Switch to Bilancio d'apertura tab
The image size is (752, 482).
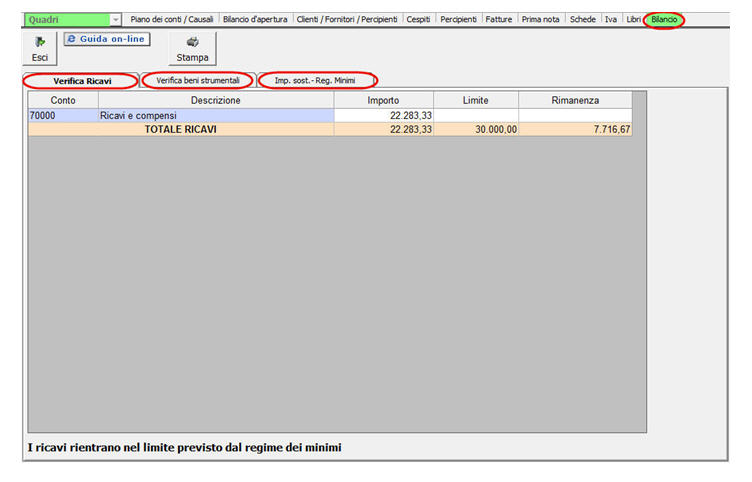[255, 20]
